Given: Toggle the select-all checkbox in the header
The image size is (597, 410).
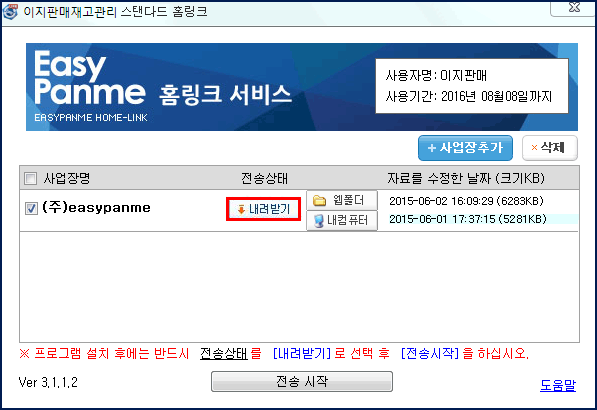Looking at the screenshot, I should [30, 178].
